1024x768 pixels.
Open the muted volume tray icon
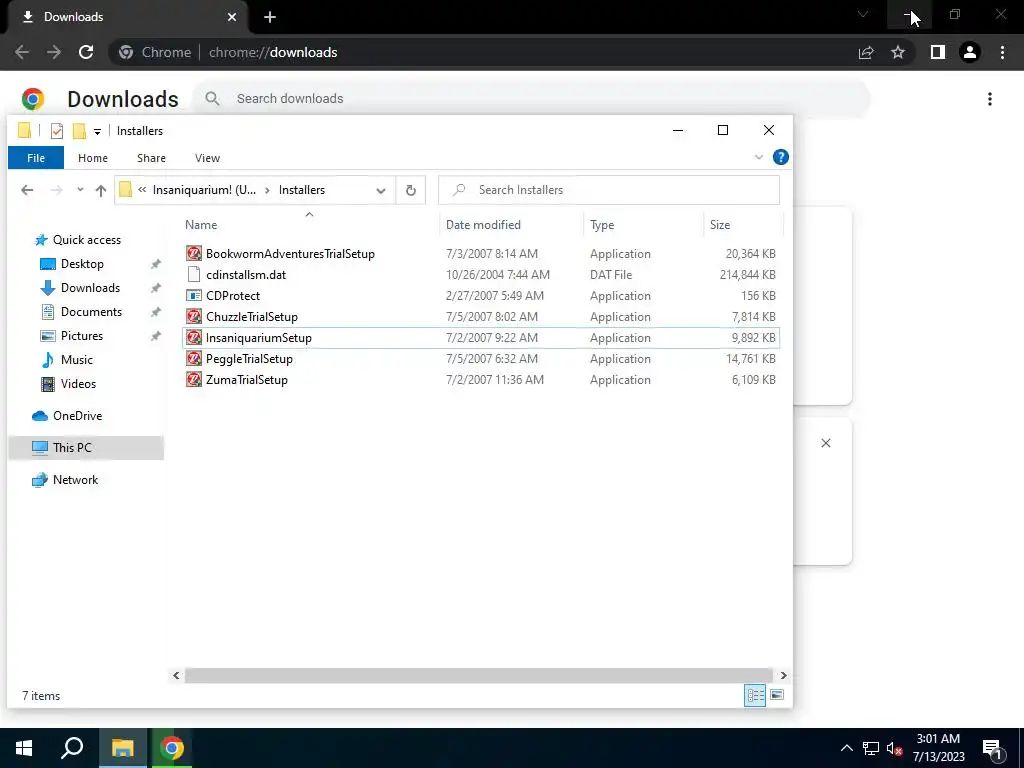894,748
